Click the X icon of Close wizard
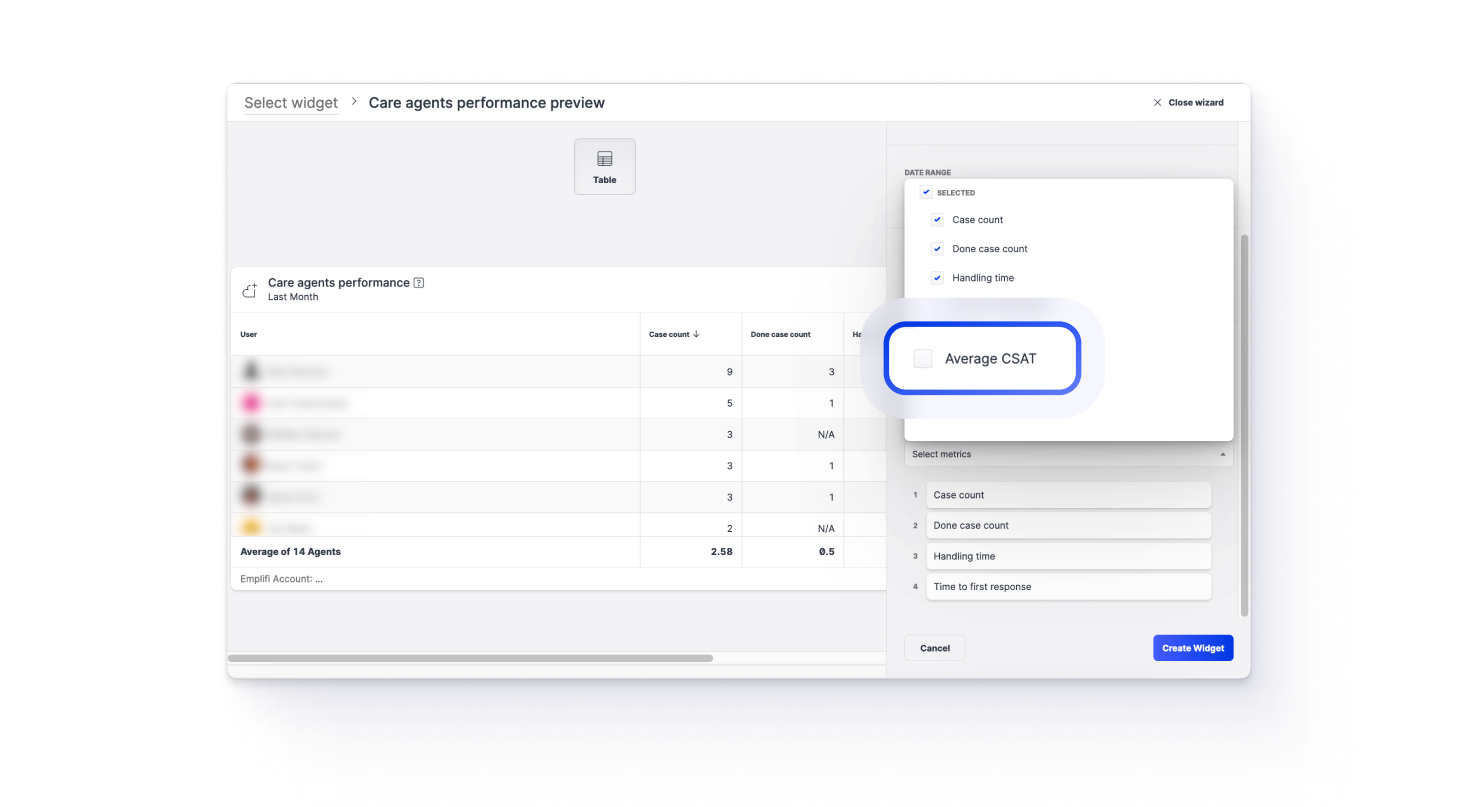Viewport: 1478px width, 807px height. point(1157,103)
